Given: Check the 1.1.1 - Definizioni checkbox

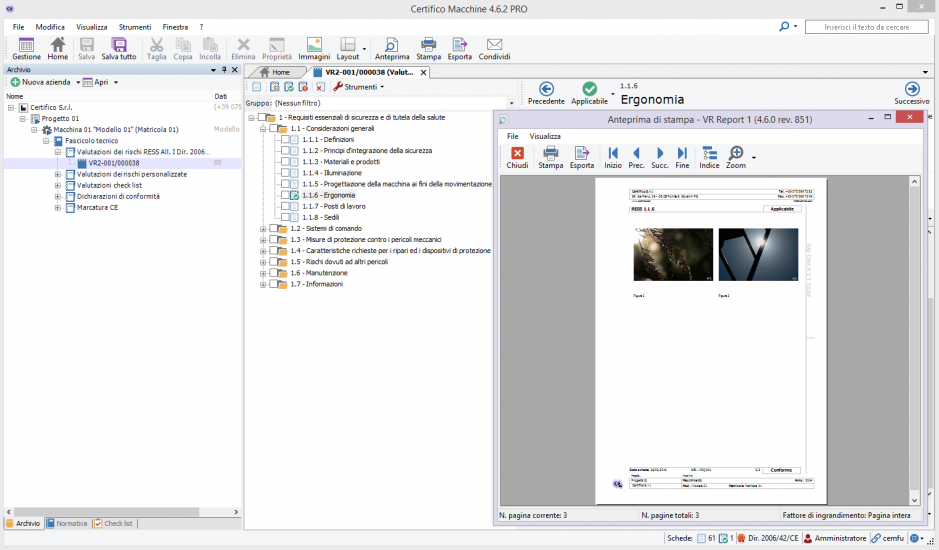Looking at the screenshot, I should (x=285, y=140).
